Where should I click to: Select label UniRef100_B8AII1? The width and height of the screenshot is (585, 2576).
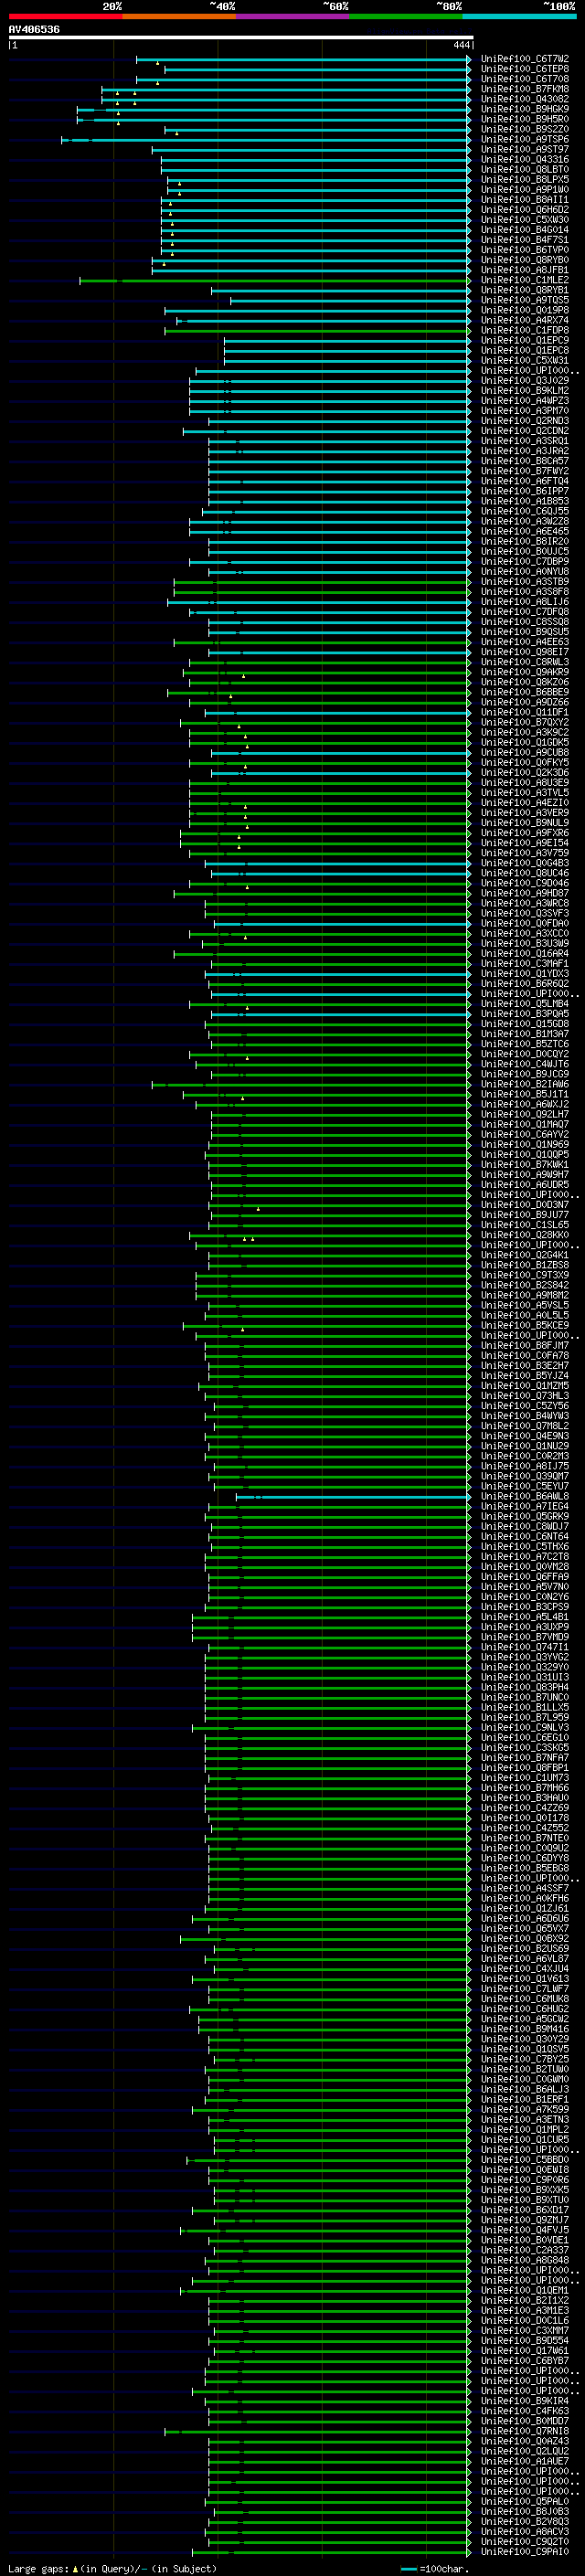tap(525, 199)
